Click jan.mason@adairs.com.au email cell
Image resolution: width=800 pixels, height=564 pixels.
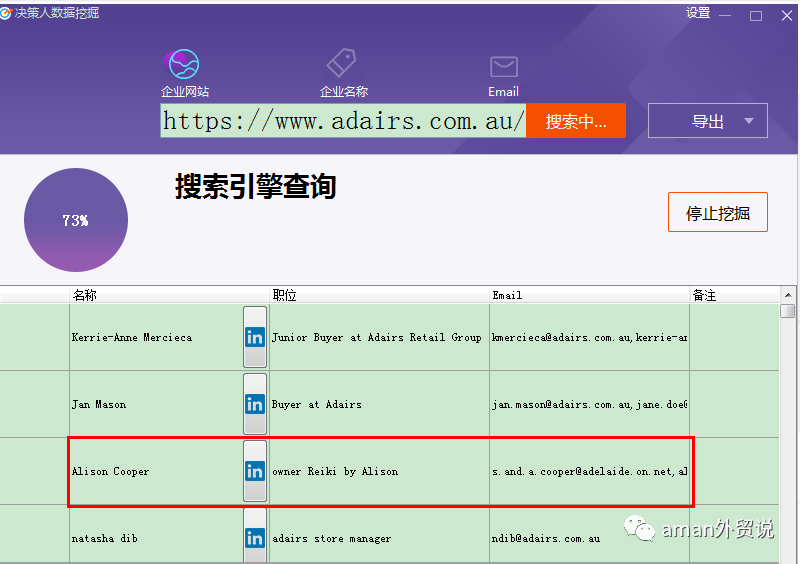pos(589,404)
